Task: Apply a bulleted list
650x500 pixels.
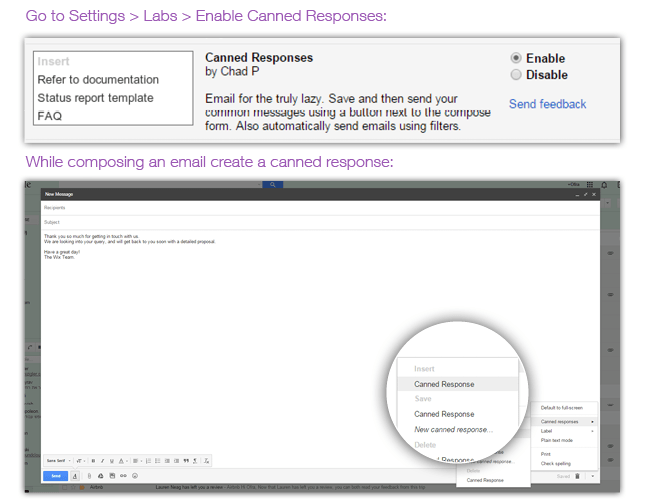Action: (158, 461)
